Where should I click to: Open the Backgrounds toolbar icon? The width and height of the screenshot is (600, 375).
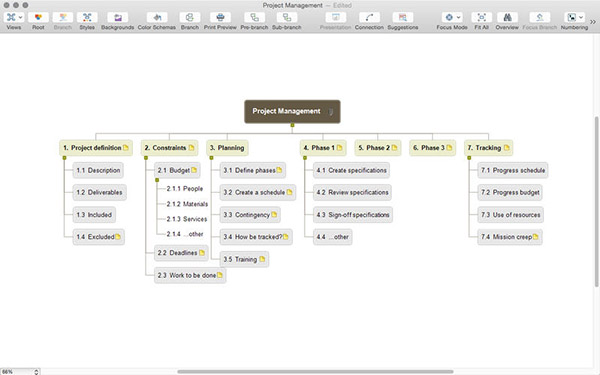117,18
